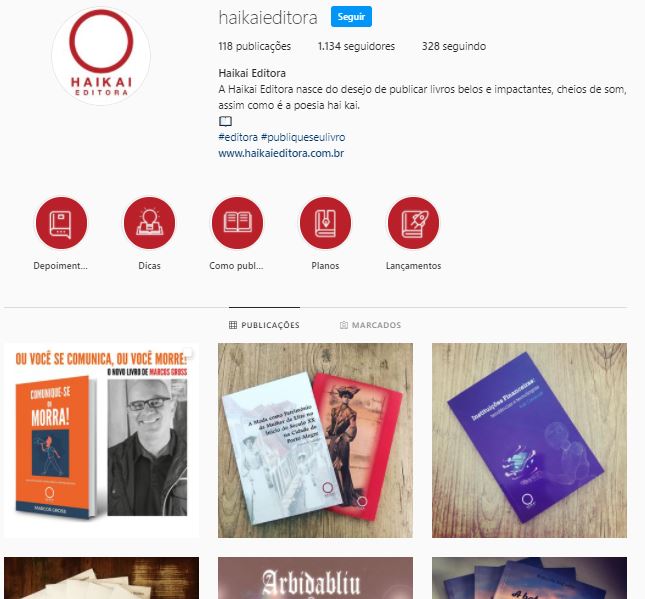
Task: Open the Planos highlight icon
Action: coord(325,223)
